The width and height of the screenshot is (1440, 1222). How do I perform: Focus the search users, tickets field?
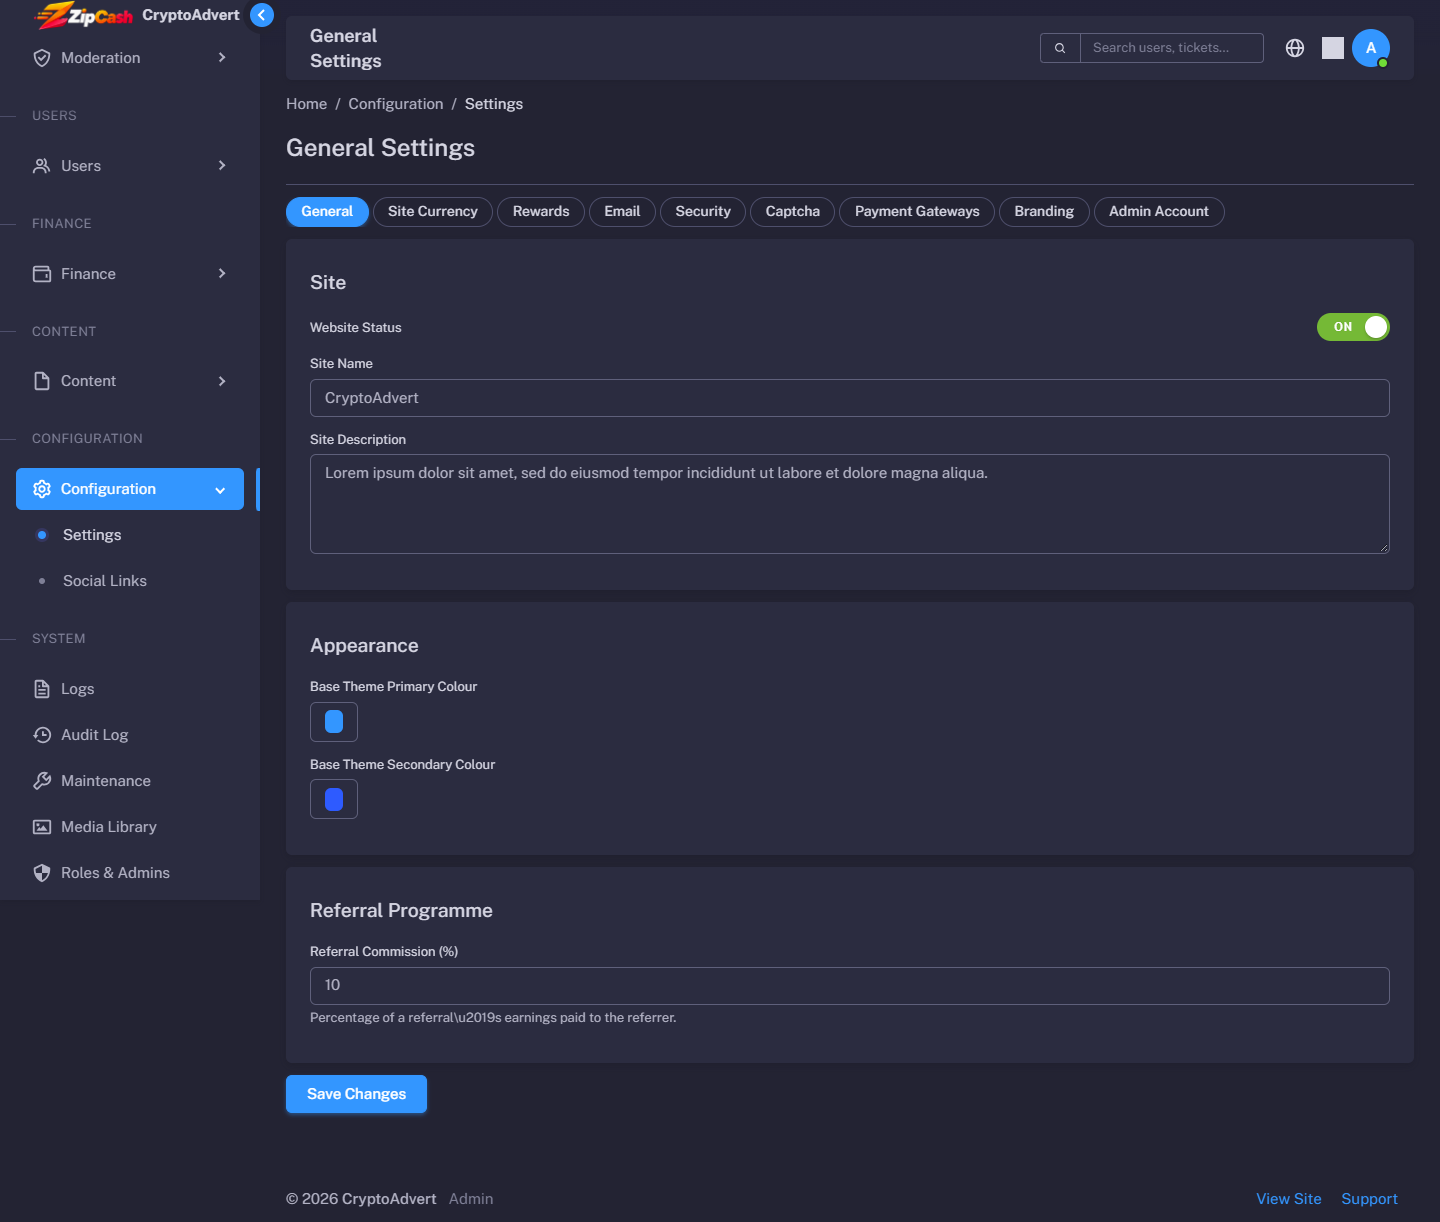click(x=1172, y=48)
